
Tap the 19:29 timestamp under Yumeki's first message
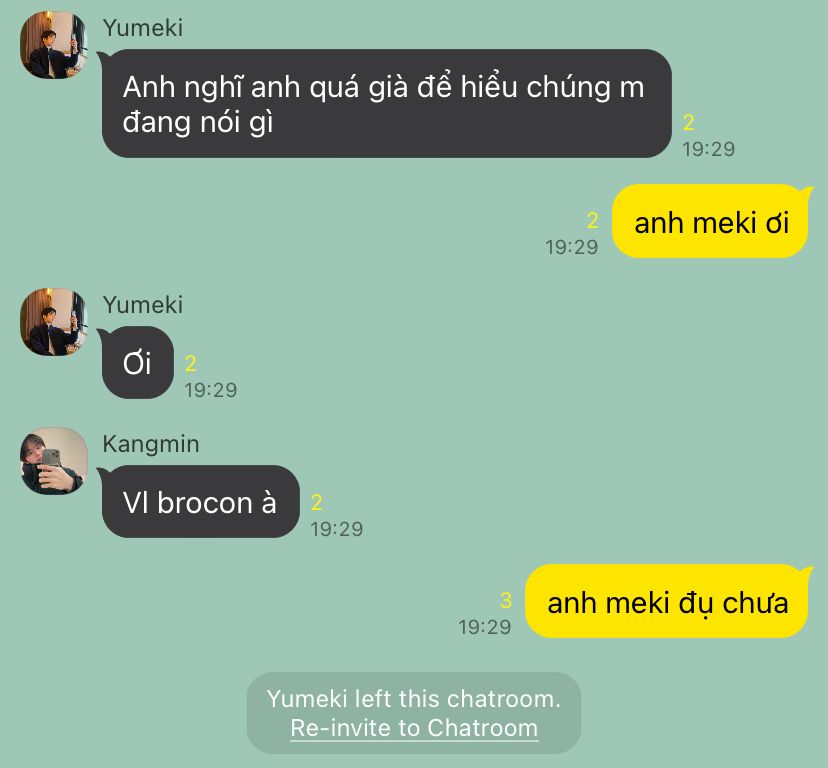coord(708,149)
